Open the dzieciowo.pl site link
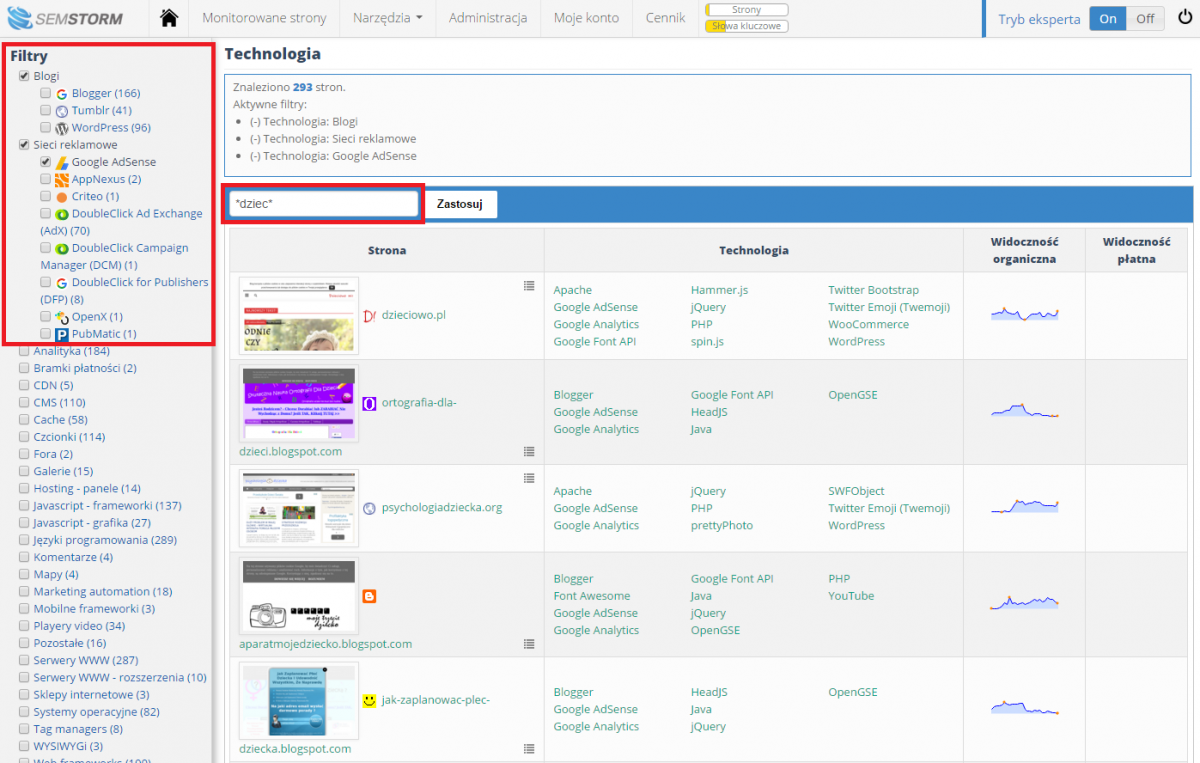The image size is (1200, 763). (413, 315)
